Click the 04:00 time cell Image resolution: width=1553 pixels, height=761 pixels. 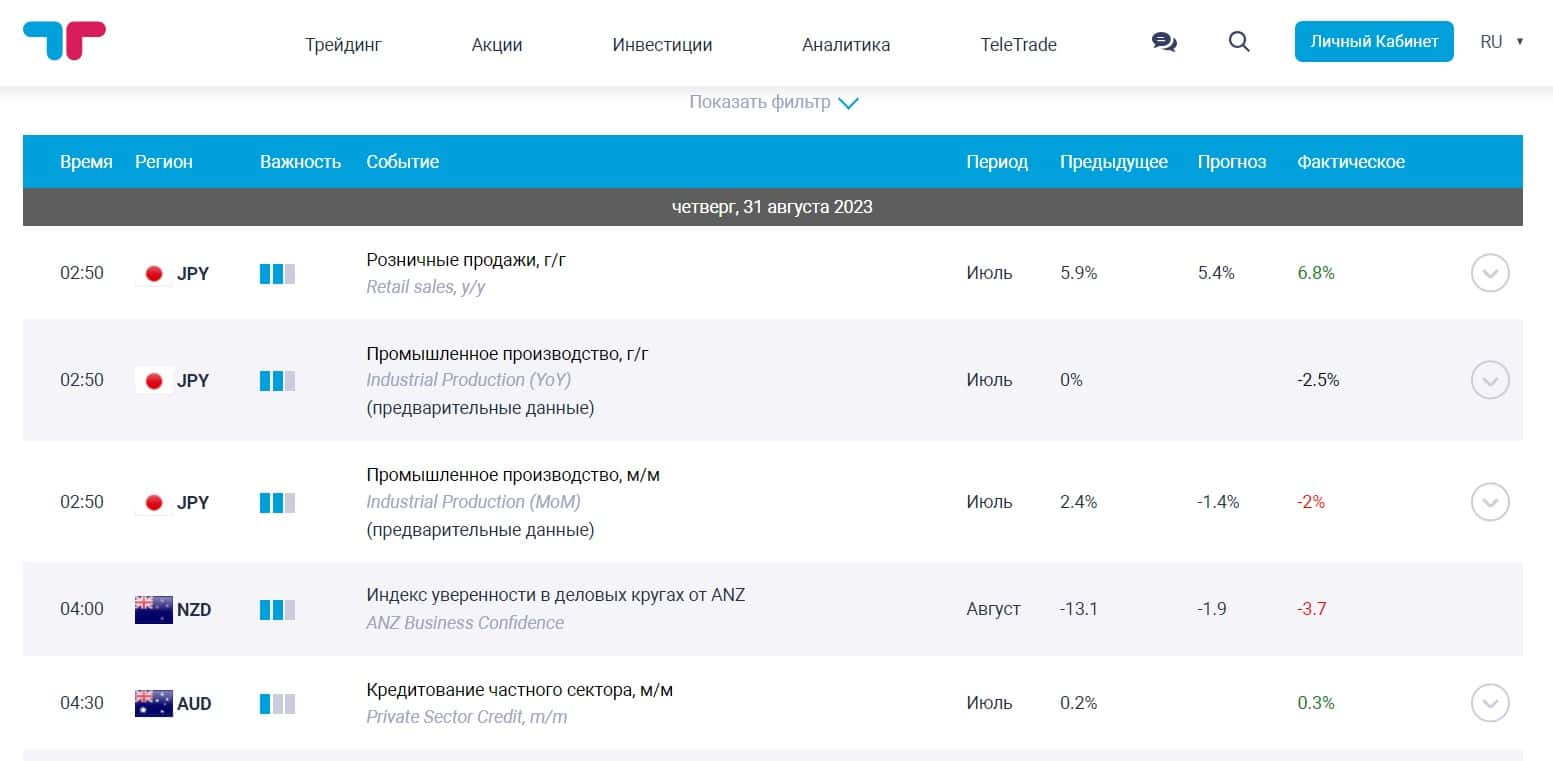tap(82, 609)
